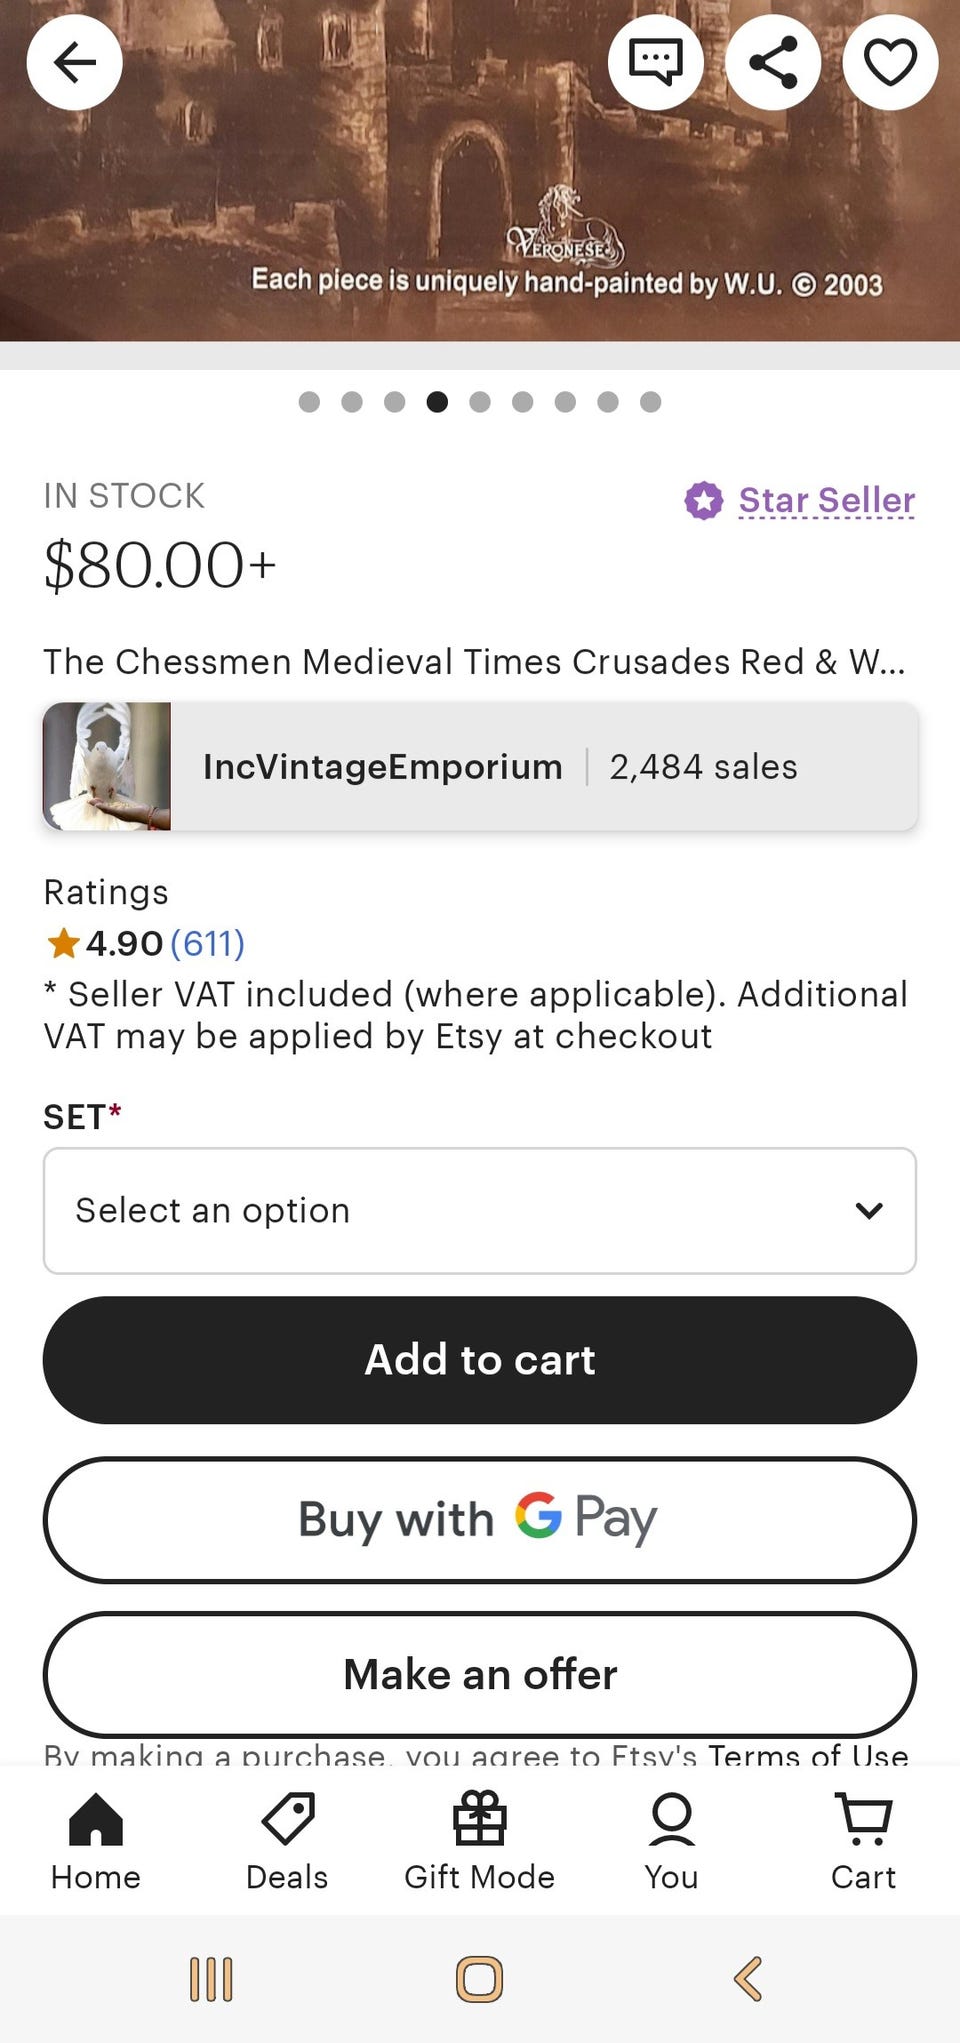Open the Deals tab
This screenshot has width=960, height=2043.
click(287, 1842)
